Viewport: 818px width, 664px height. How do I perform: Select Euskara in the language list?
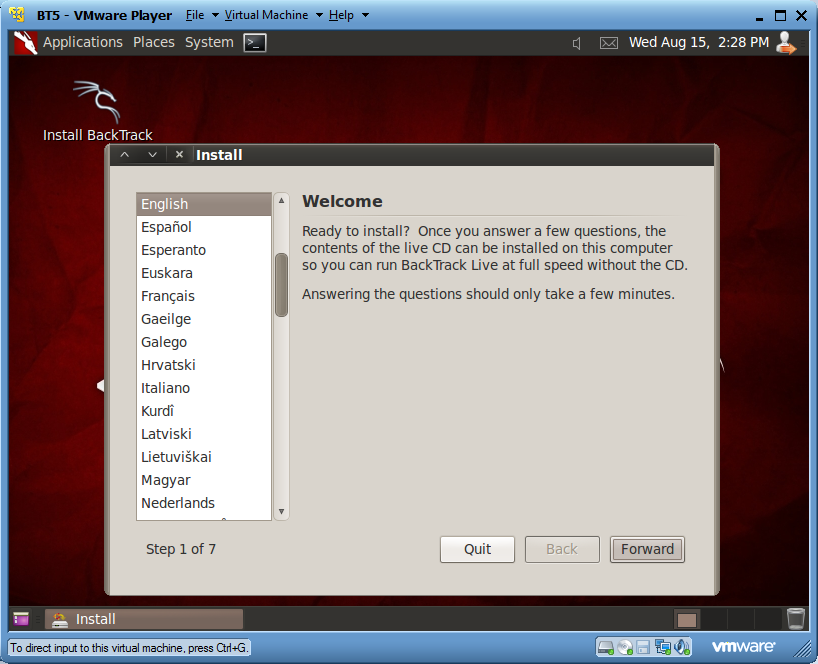[x=204, y=273]
